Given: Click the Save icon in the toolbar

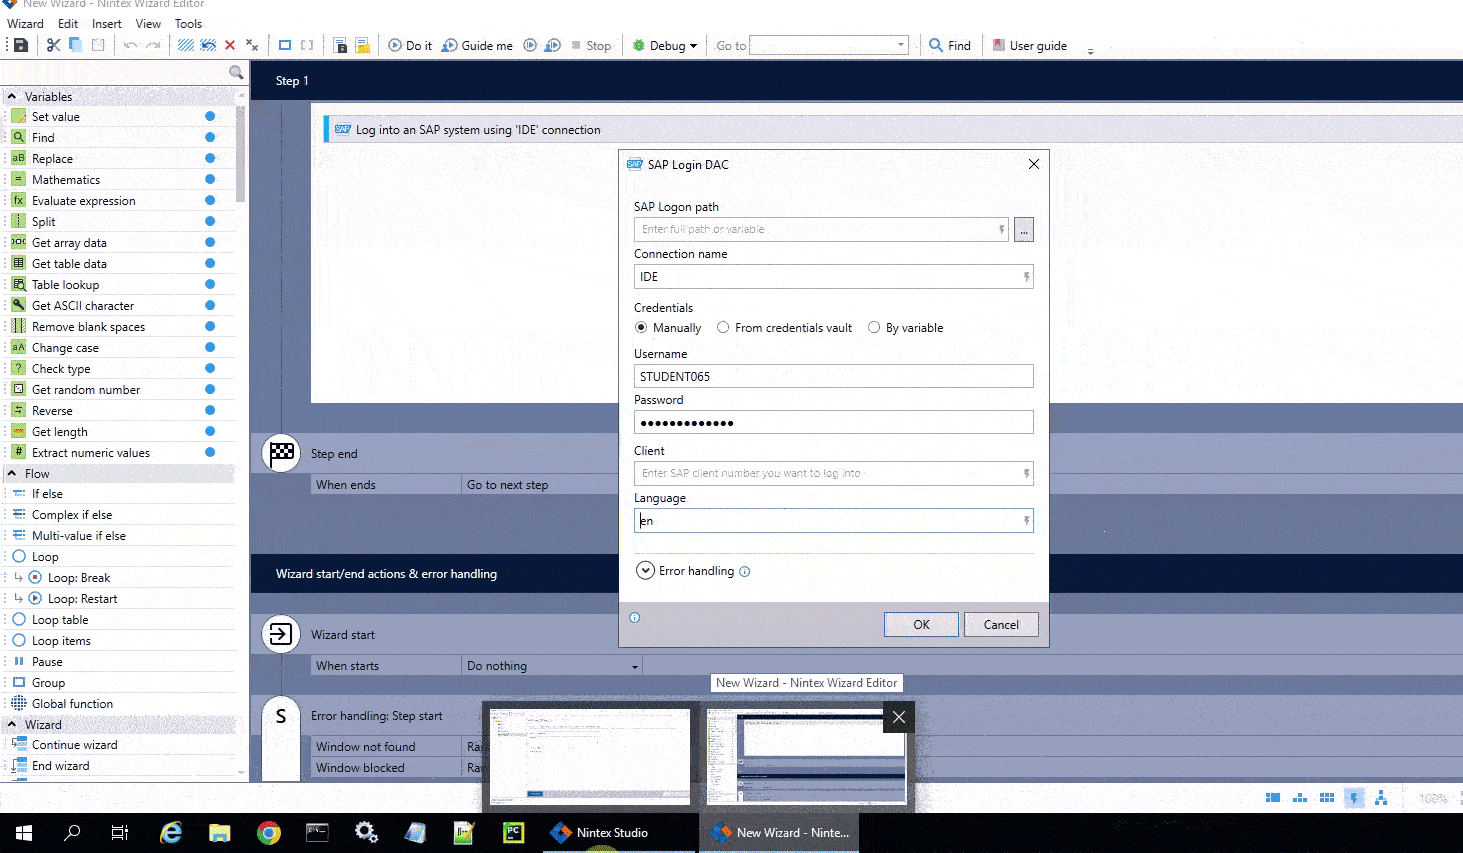Looking at the screenshot, I should click(21, 45).
